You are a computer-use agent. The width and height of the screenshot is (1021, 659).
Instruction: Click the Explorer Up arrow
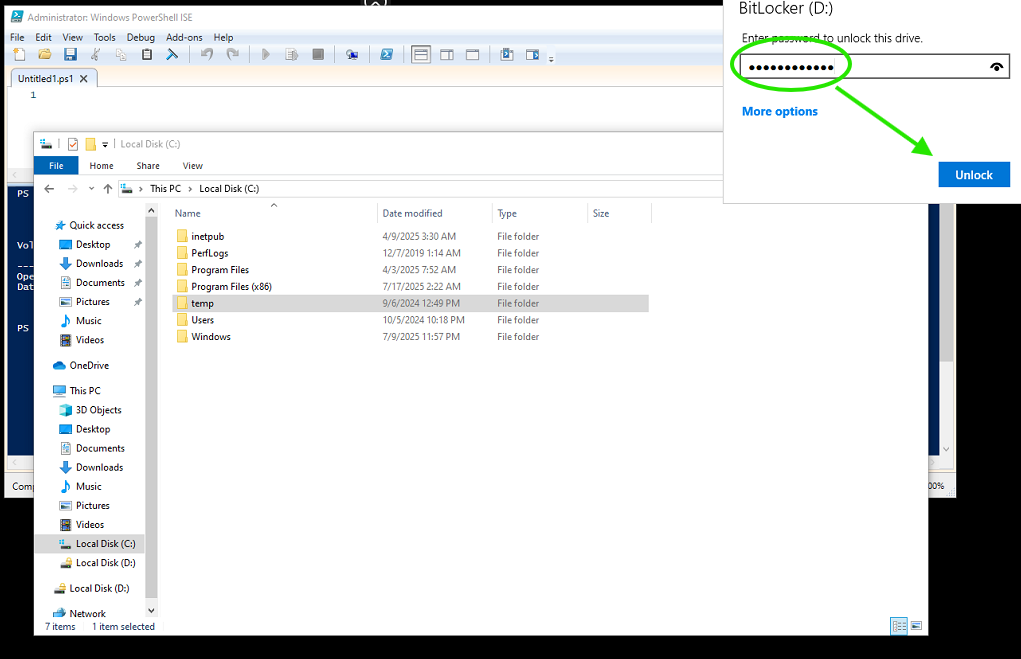[x=108, y=189]
